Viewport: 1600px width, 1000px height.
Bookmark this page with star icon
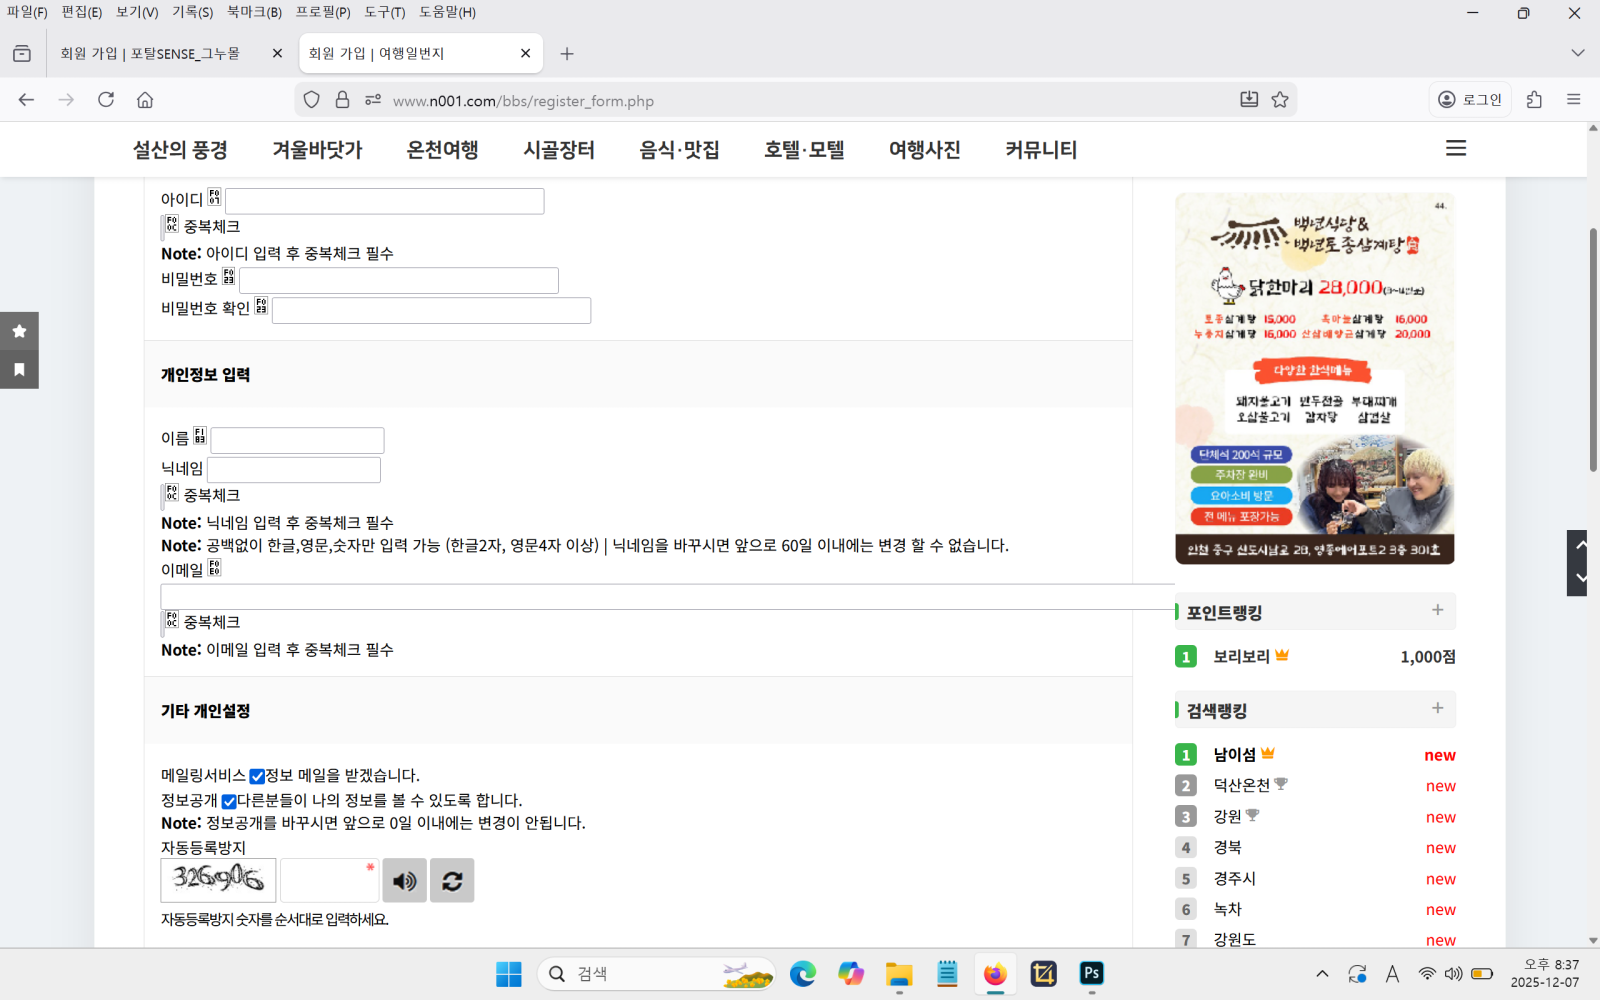[x=1280, y=100]
